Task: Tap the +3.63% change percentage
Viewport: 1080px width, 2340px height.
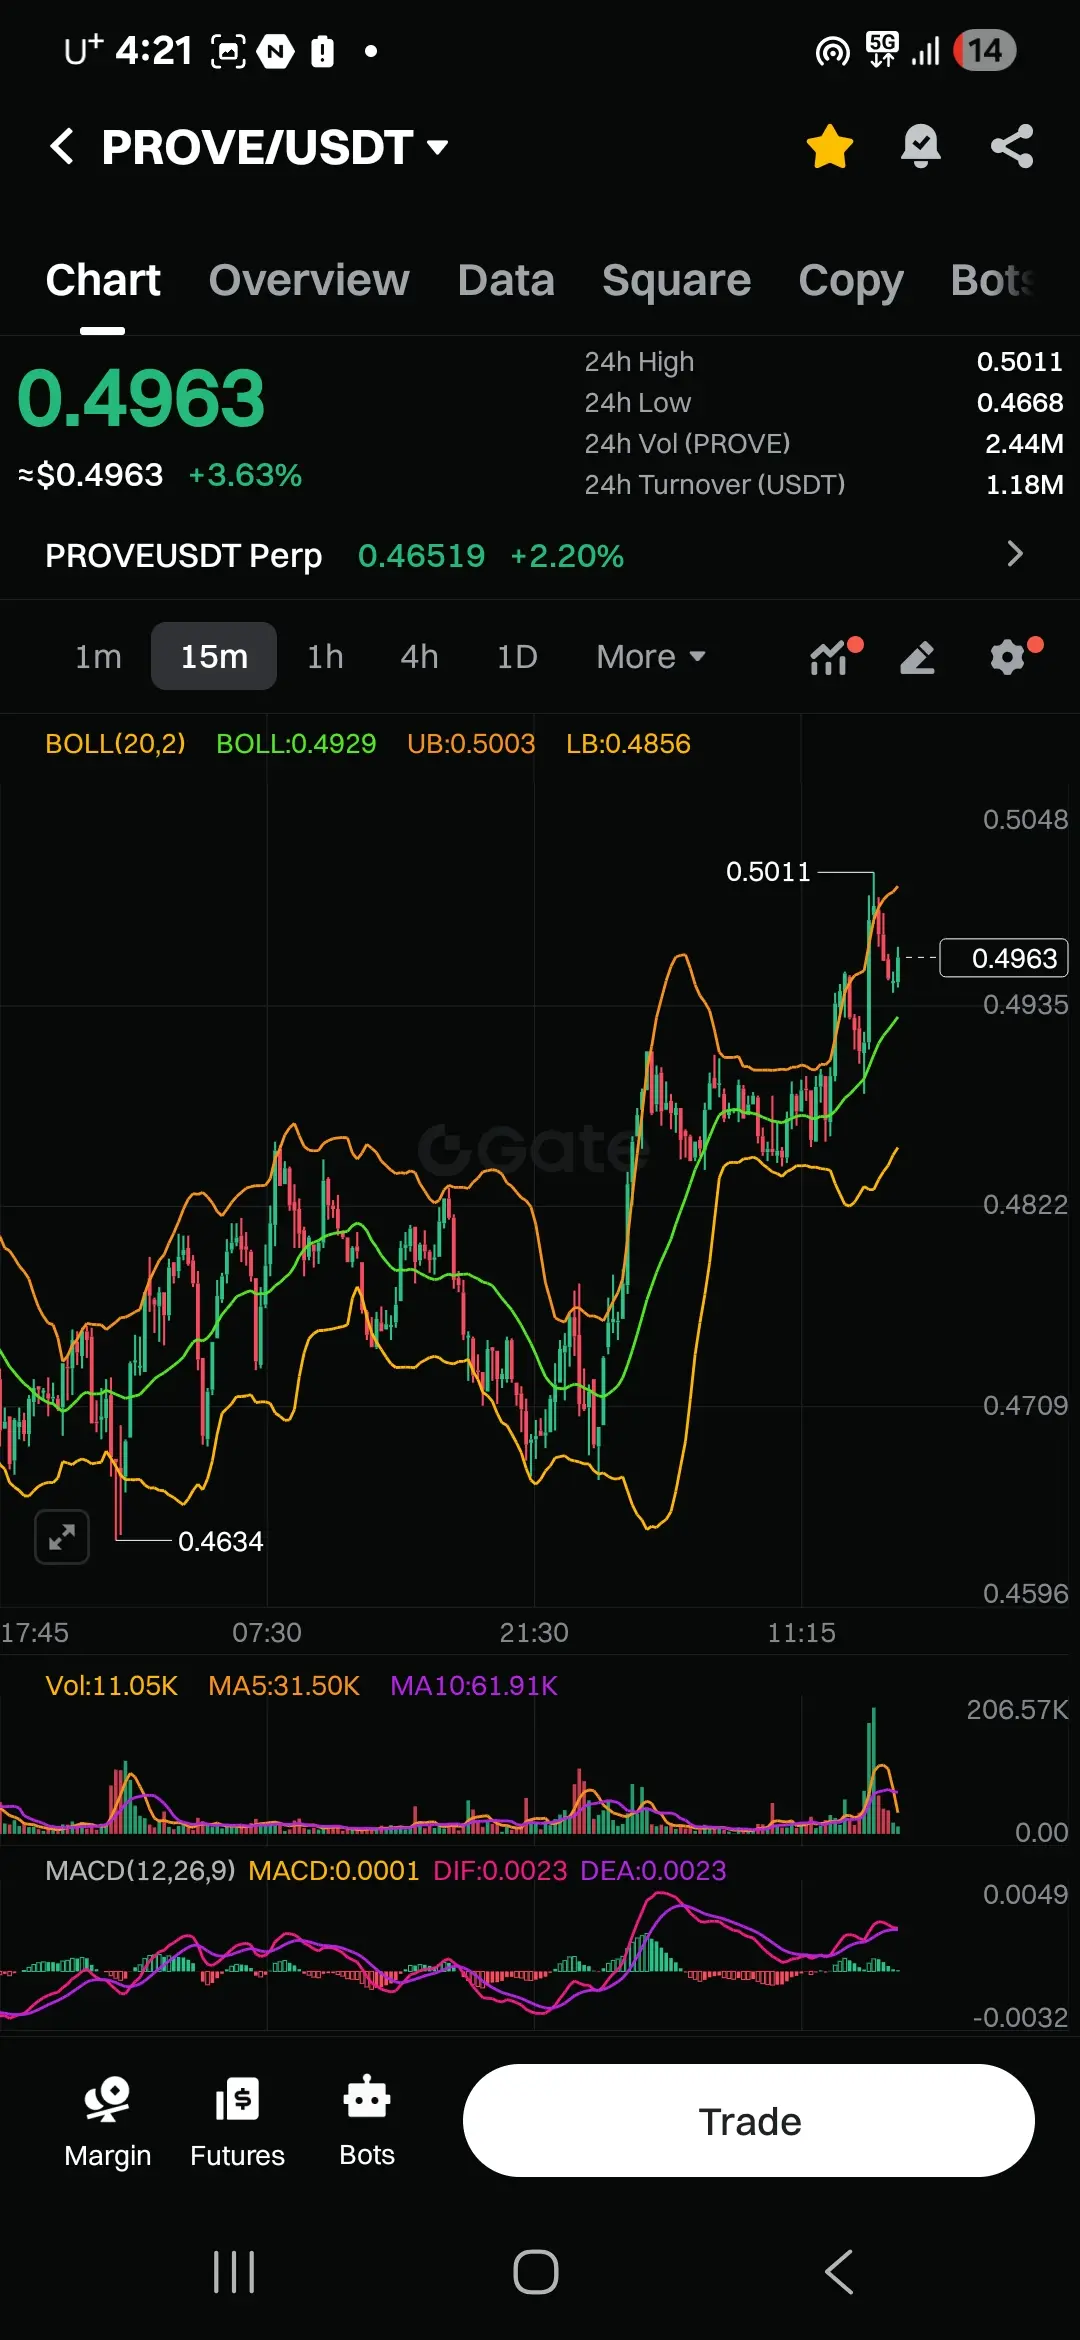Action: tap(245, 475)
